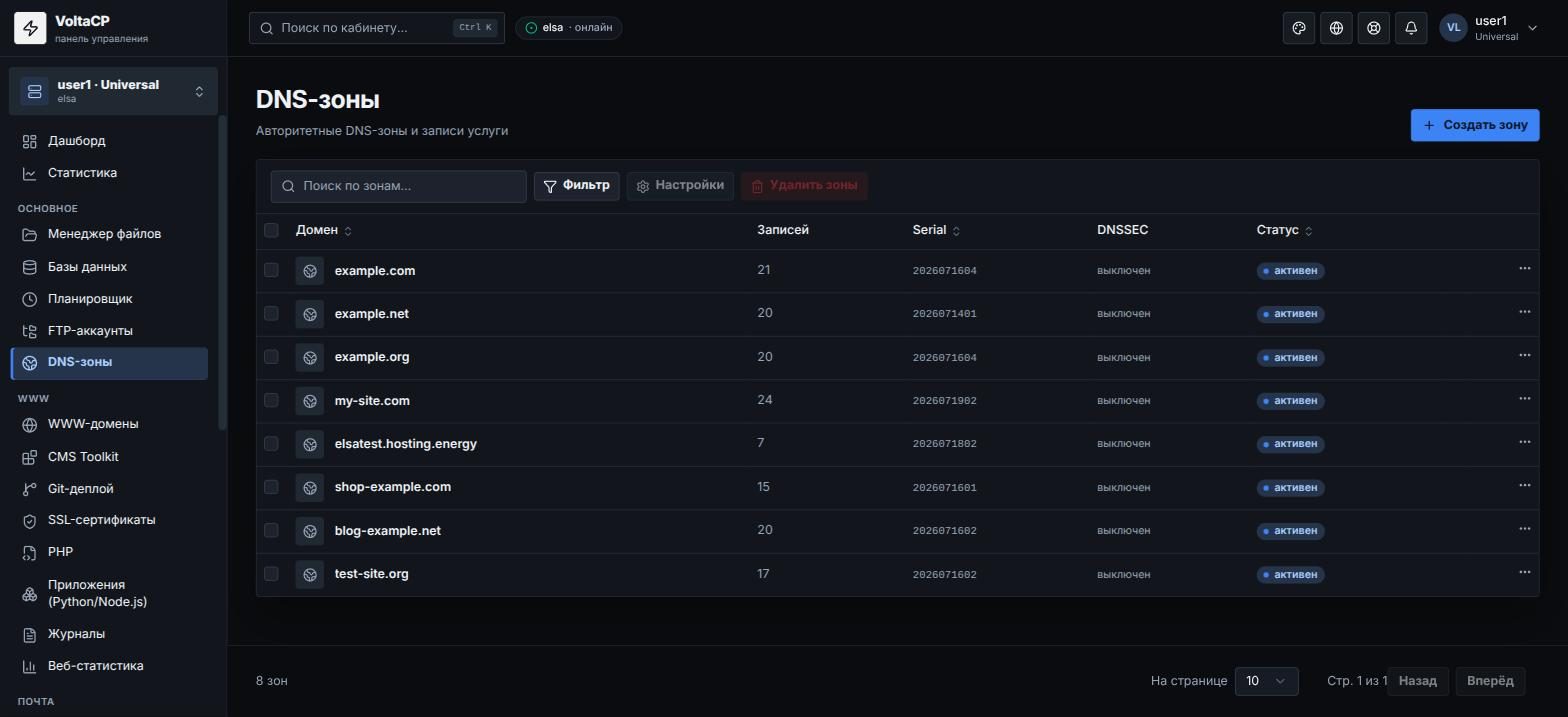Sort zones by Статус column
Image resolution: width=1568 pixels, height=717 pixels.
(1284, 230)
